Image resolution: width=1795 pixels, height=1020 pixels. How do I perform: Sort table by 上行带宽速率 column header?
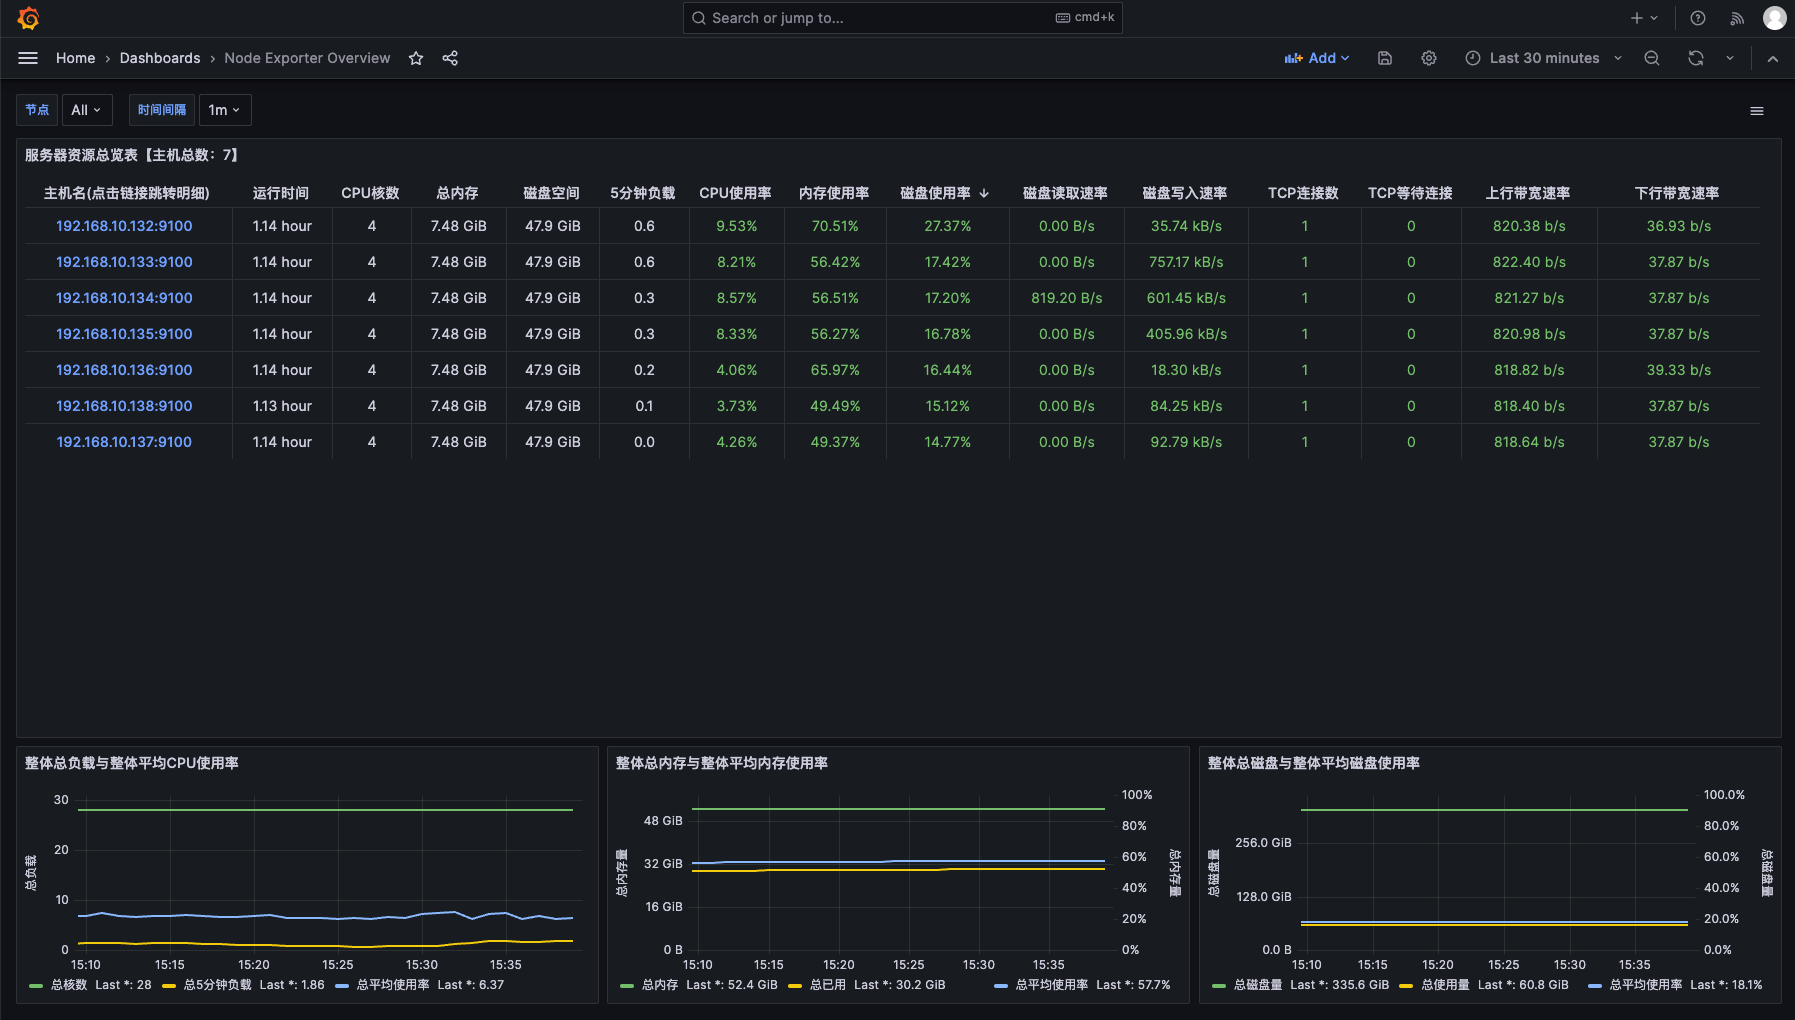pos(1528,193)
